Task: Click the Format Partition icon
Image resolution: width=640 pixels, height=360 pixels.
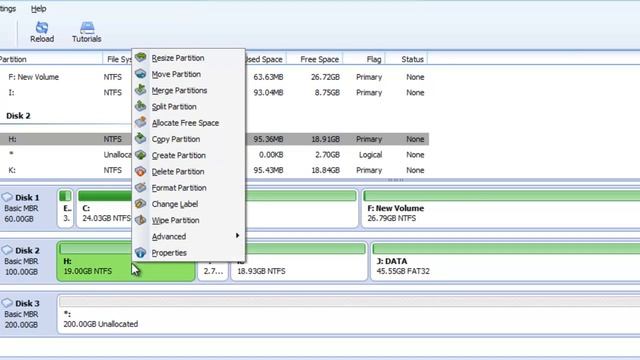Action: point(140,187)
